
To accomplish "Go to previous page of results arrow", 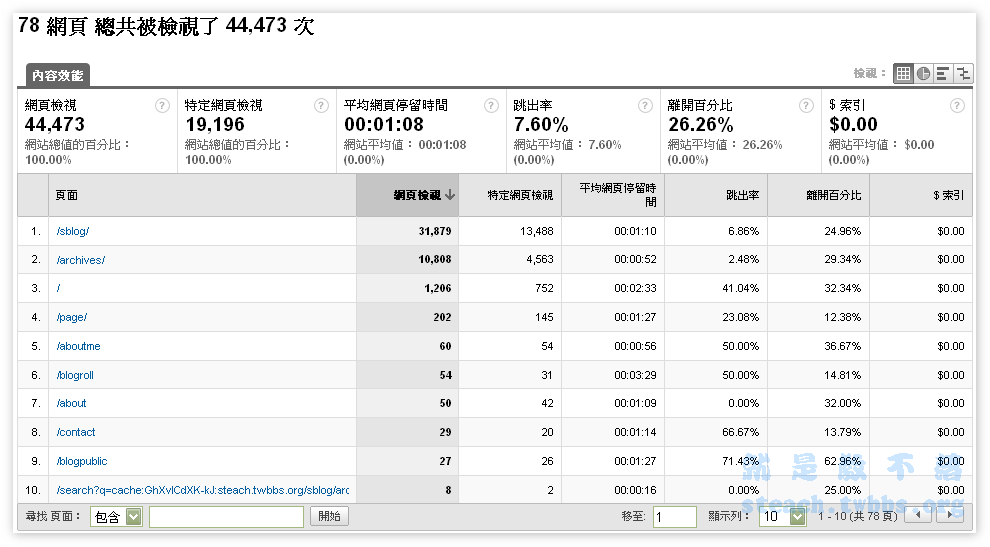I will pyautogui.click(x=918, y=516).
